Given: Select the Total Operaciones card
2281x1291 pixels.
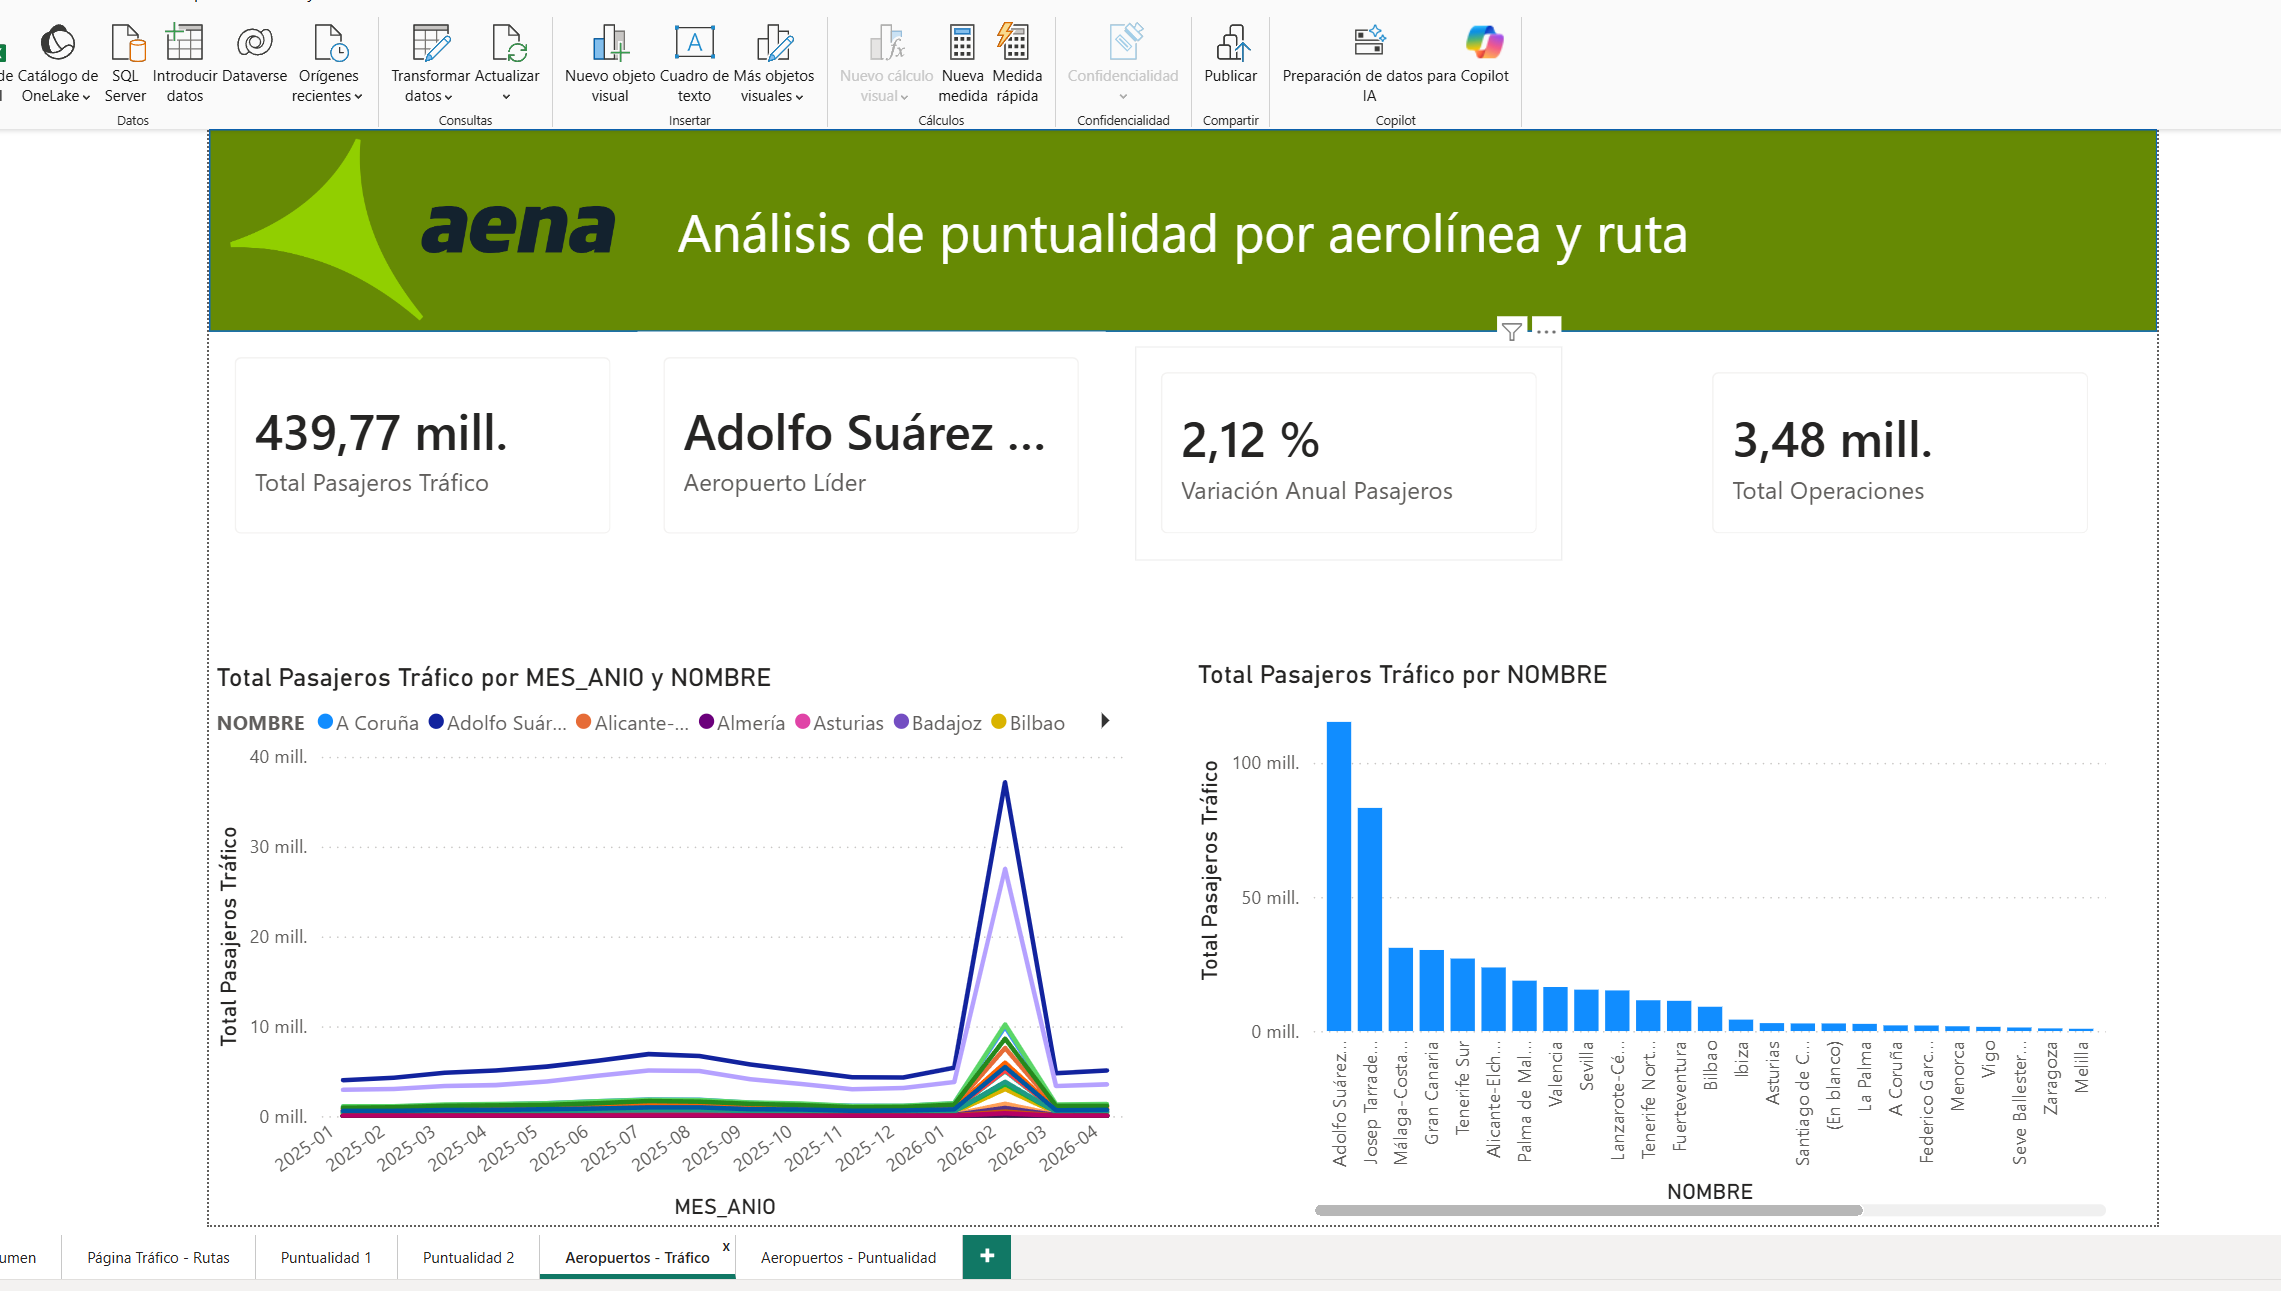Looking at the screenshot, I should point(1899,453).
